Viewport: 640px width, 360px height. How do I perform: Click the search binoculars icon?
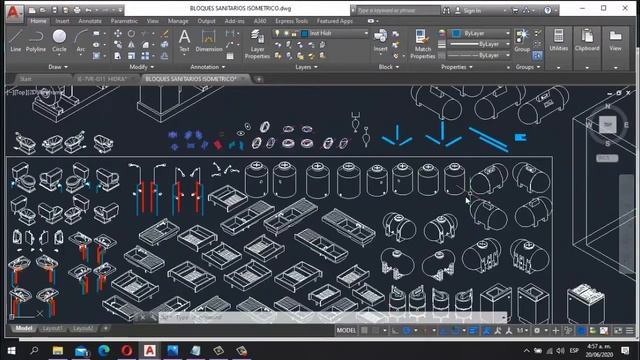click(x=446, y=10)
